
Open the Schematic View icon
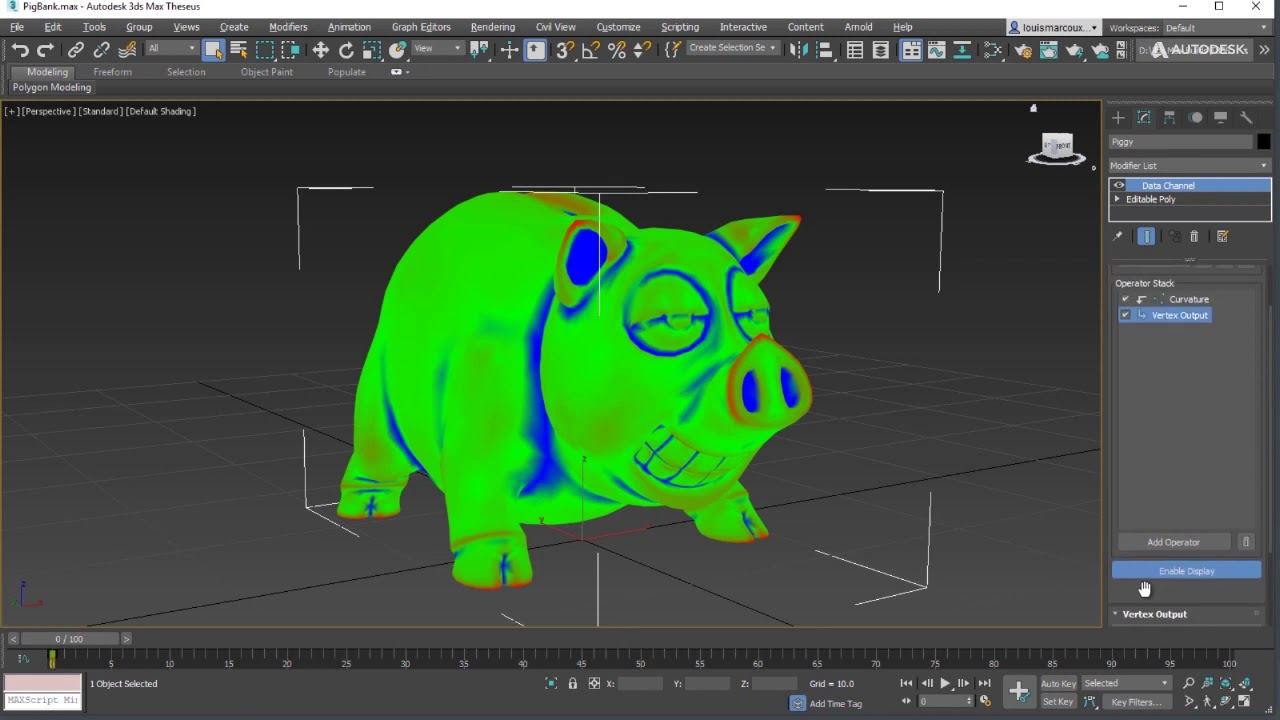(x=962, y=50)
